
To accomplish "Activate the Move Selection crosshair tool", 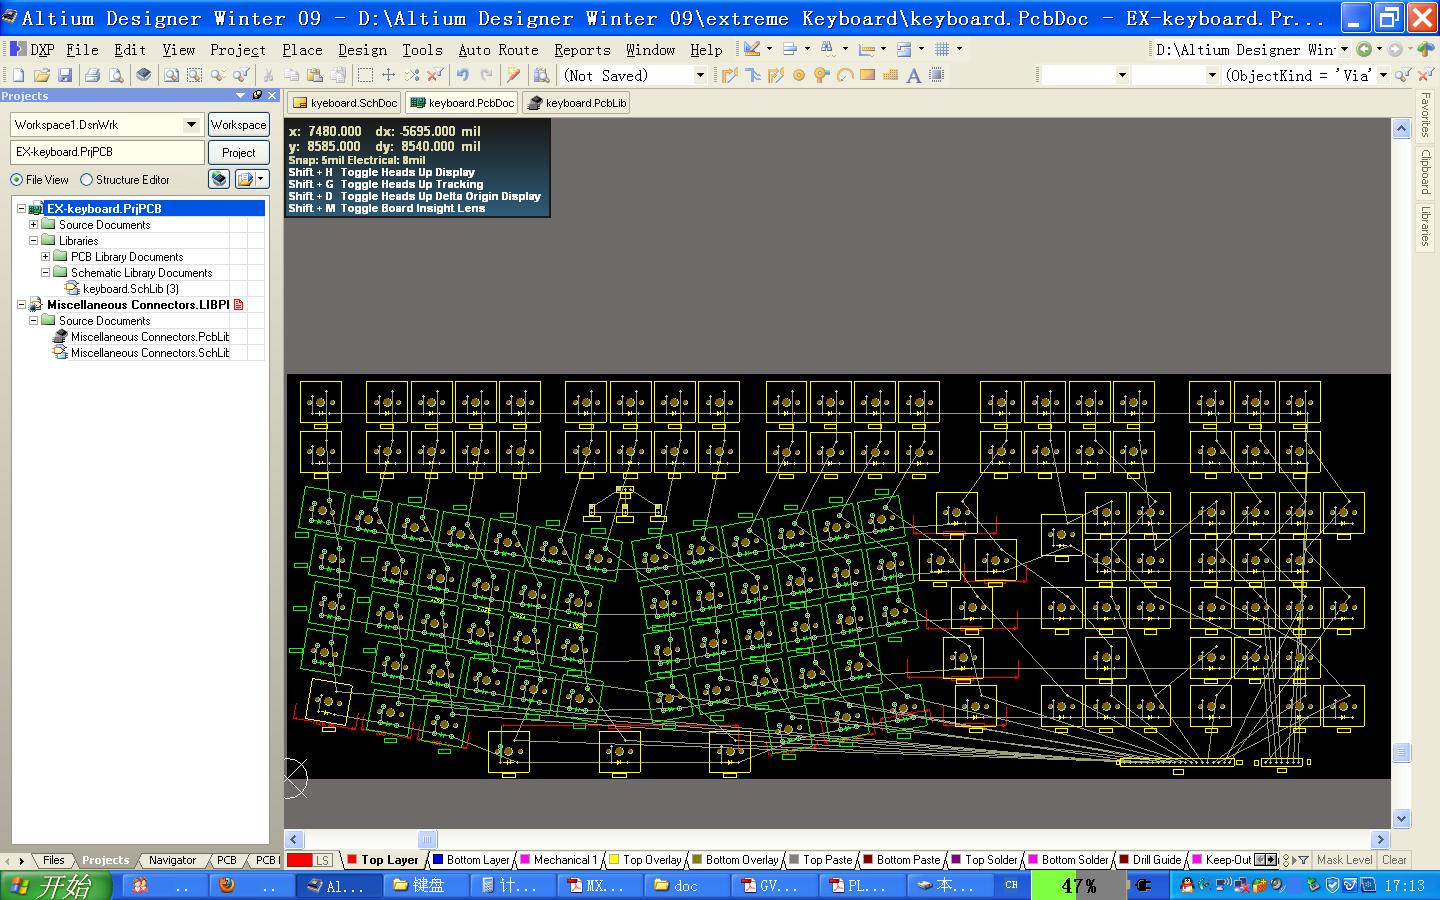I will tap(388, 75).
